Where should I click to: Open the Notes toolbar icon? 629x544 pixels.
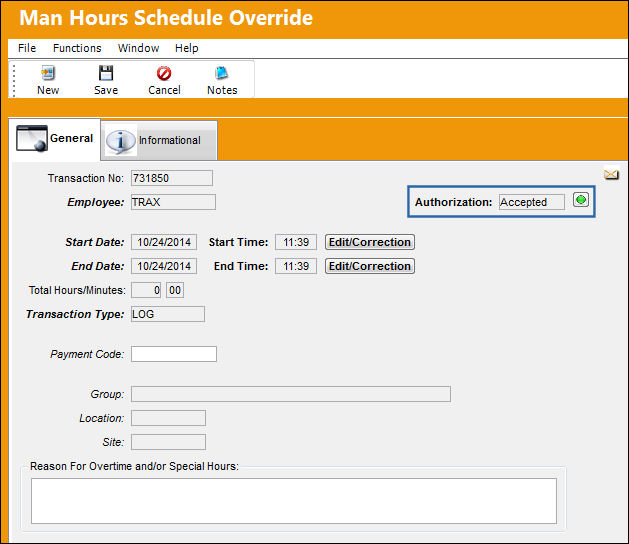coord(221,73)
